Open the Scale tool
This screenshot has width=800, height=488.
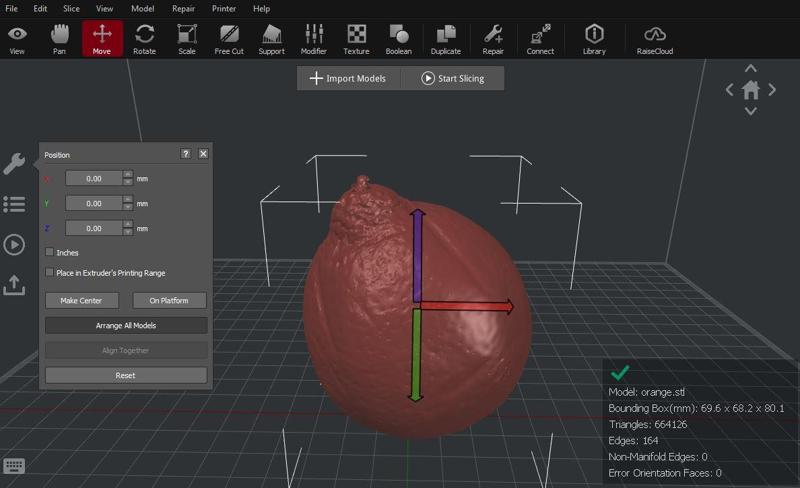(x=187, y=39)
